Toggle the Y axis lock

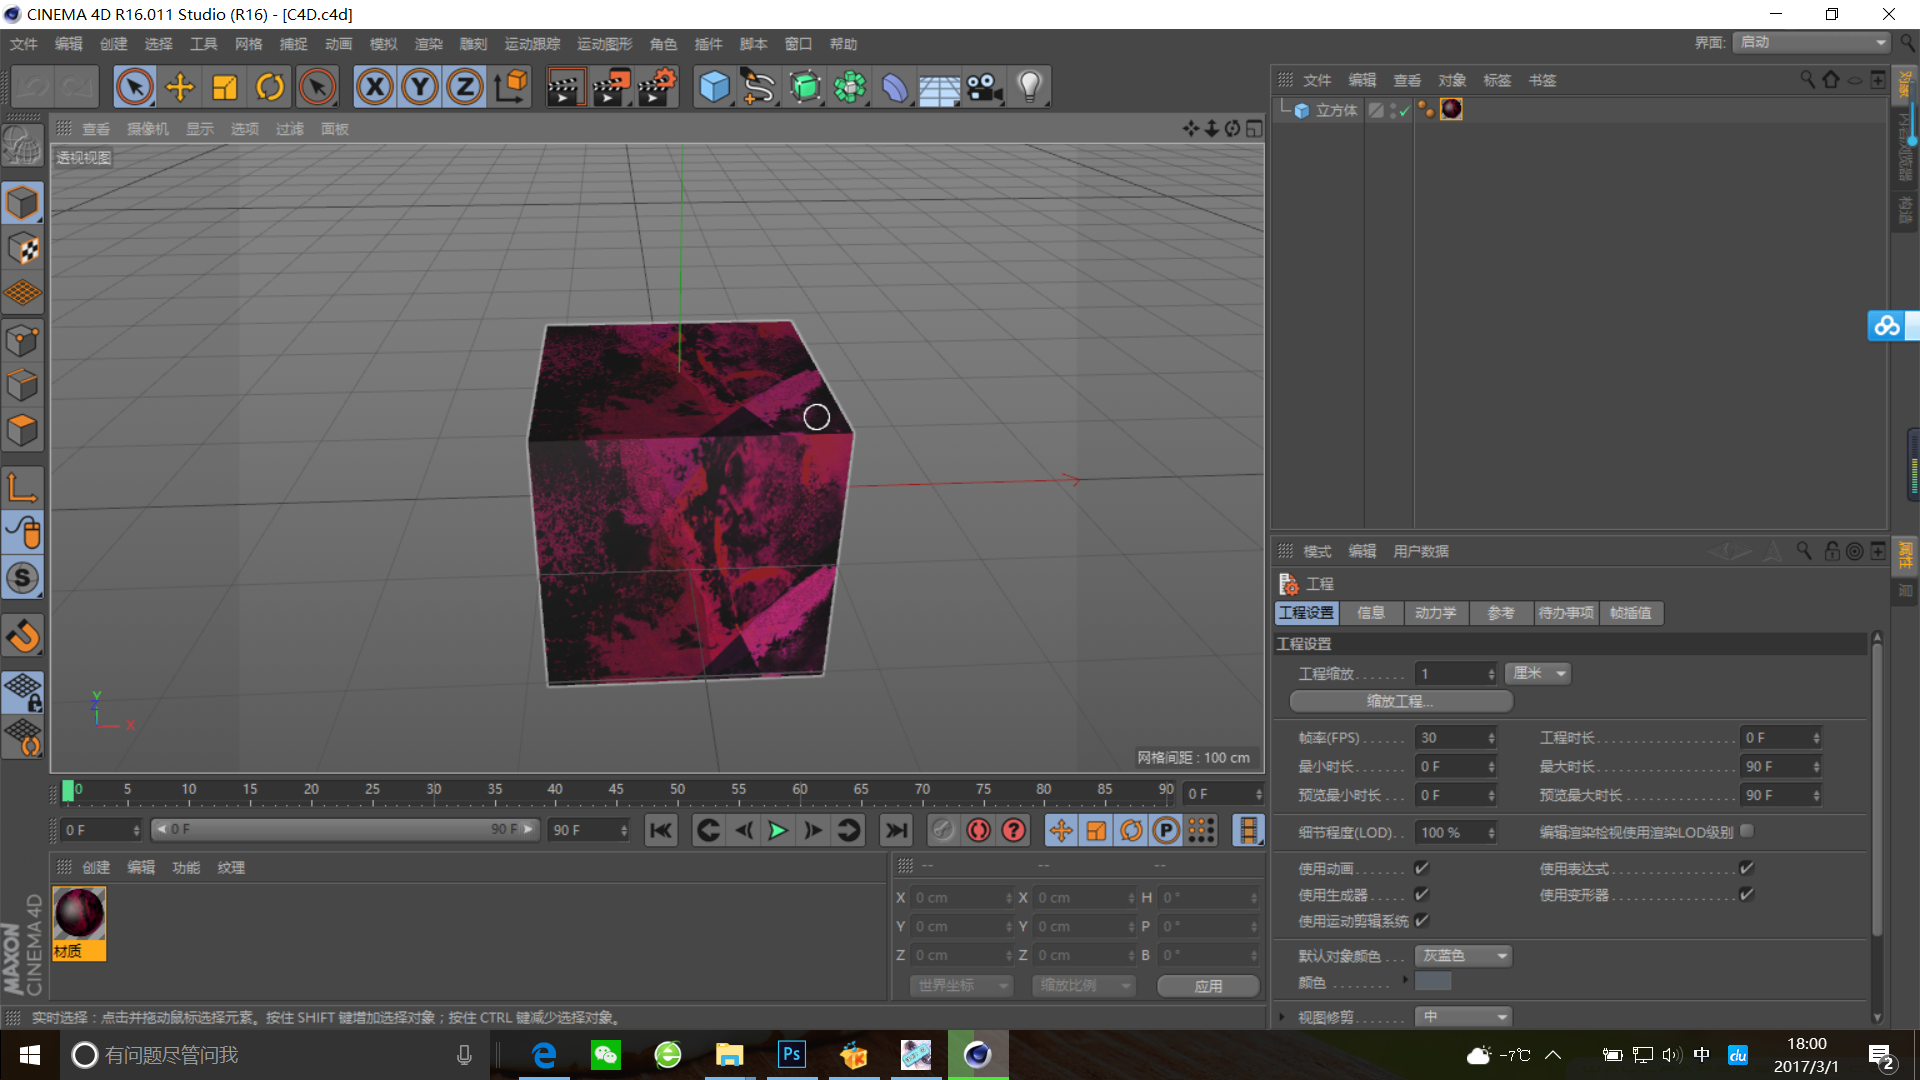click(420, 87)
